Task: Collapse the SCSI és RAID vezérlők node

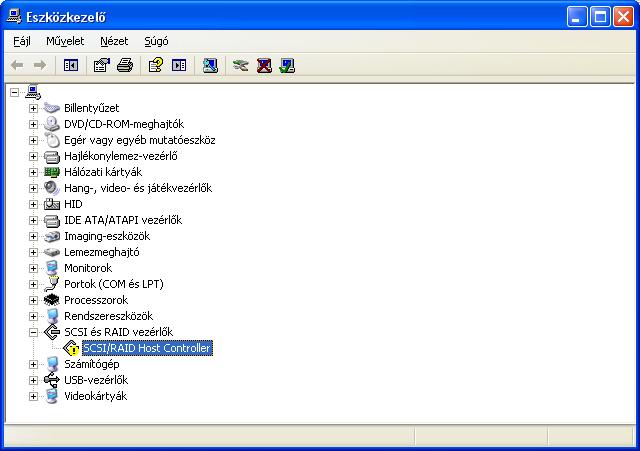Action: (33, 332)
